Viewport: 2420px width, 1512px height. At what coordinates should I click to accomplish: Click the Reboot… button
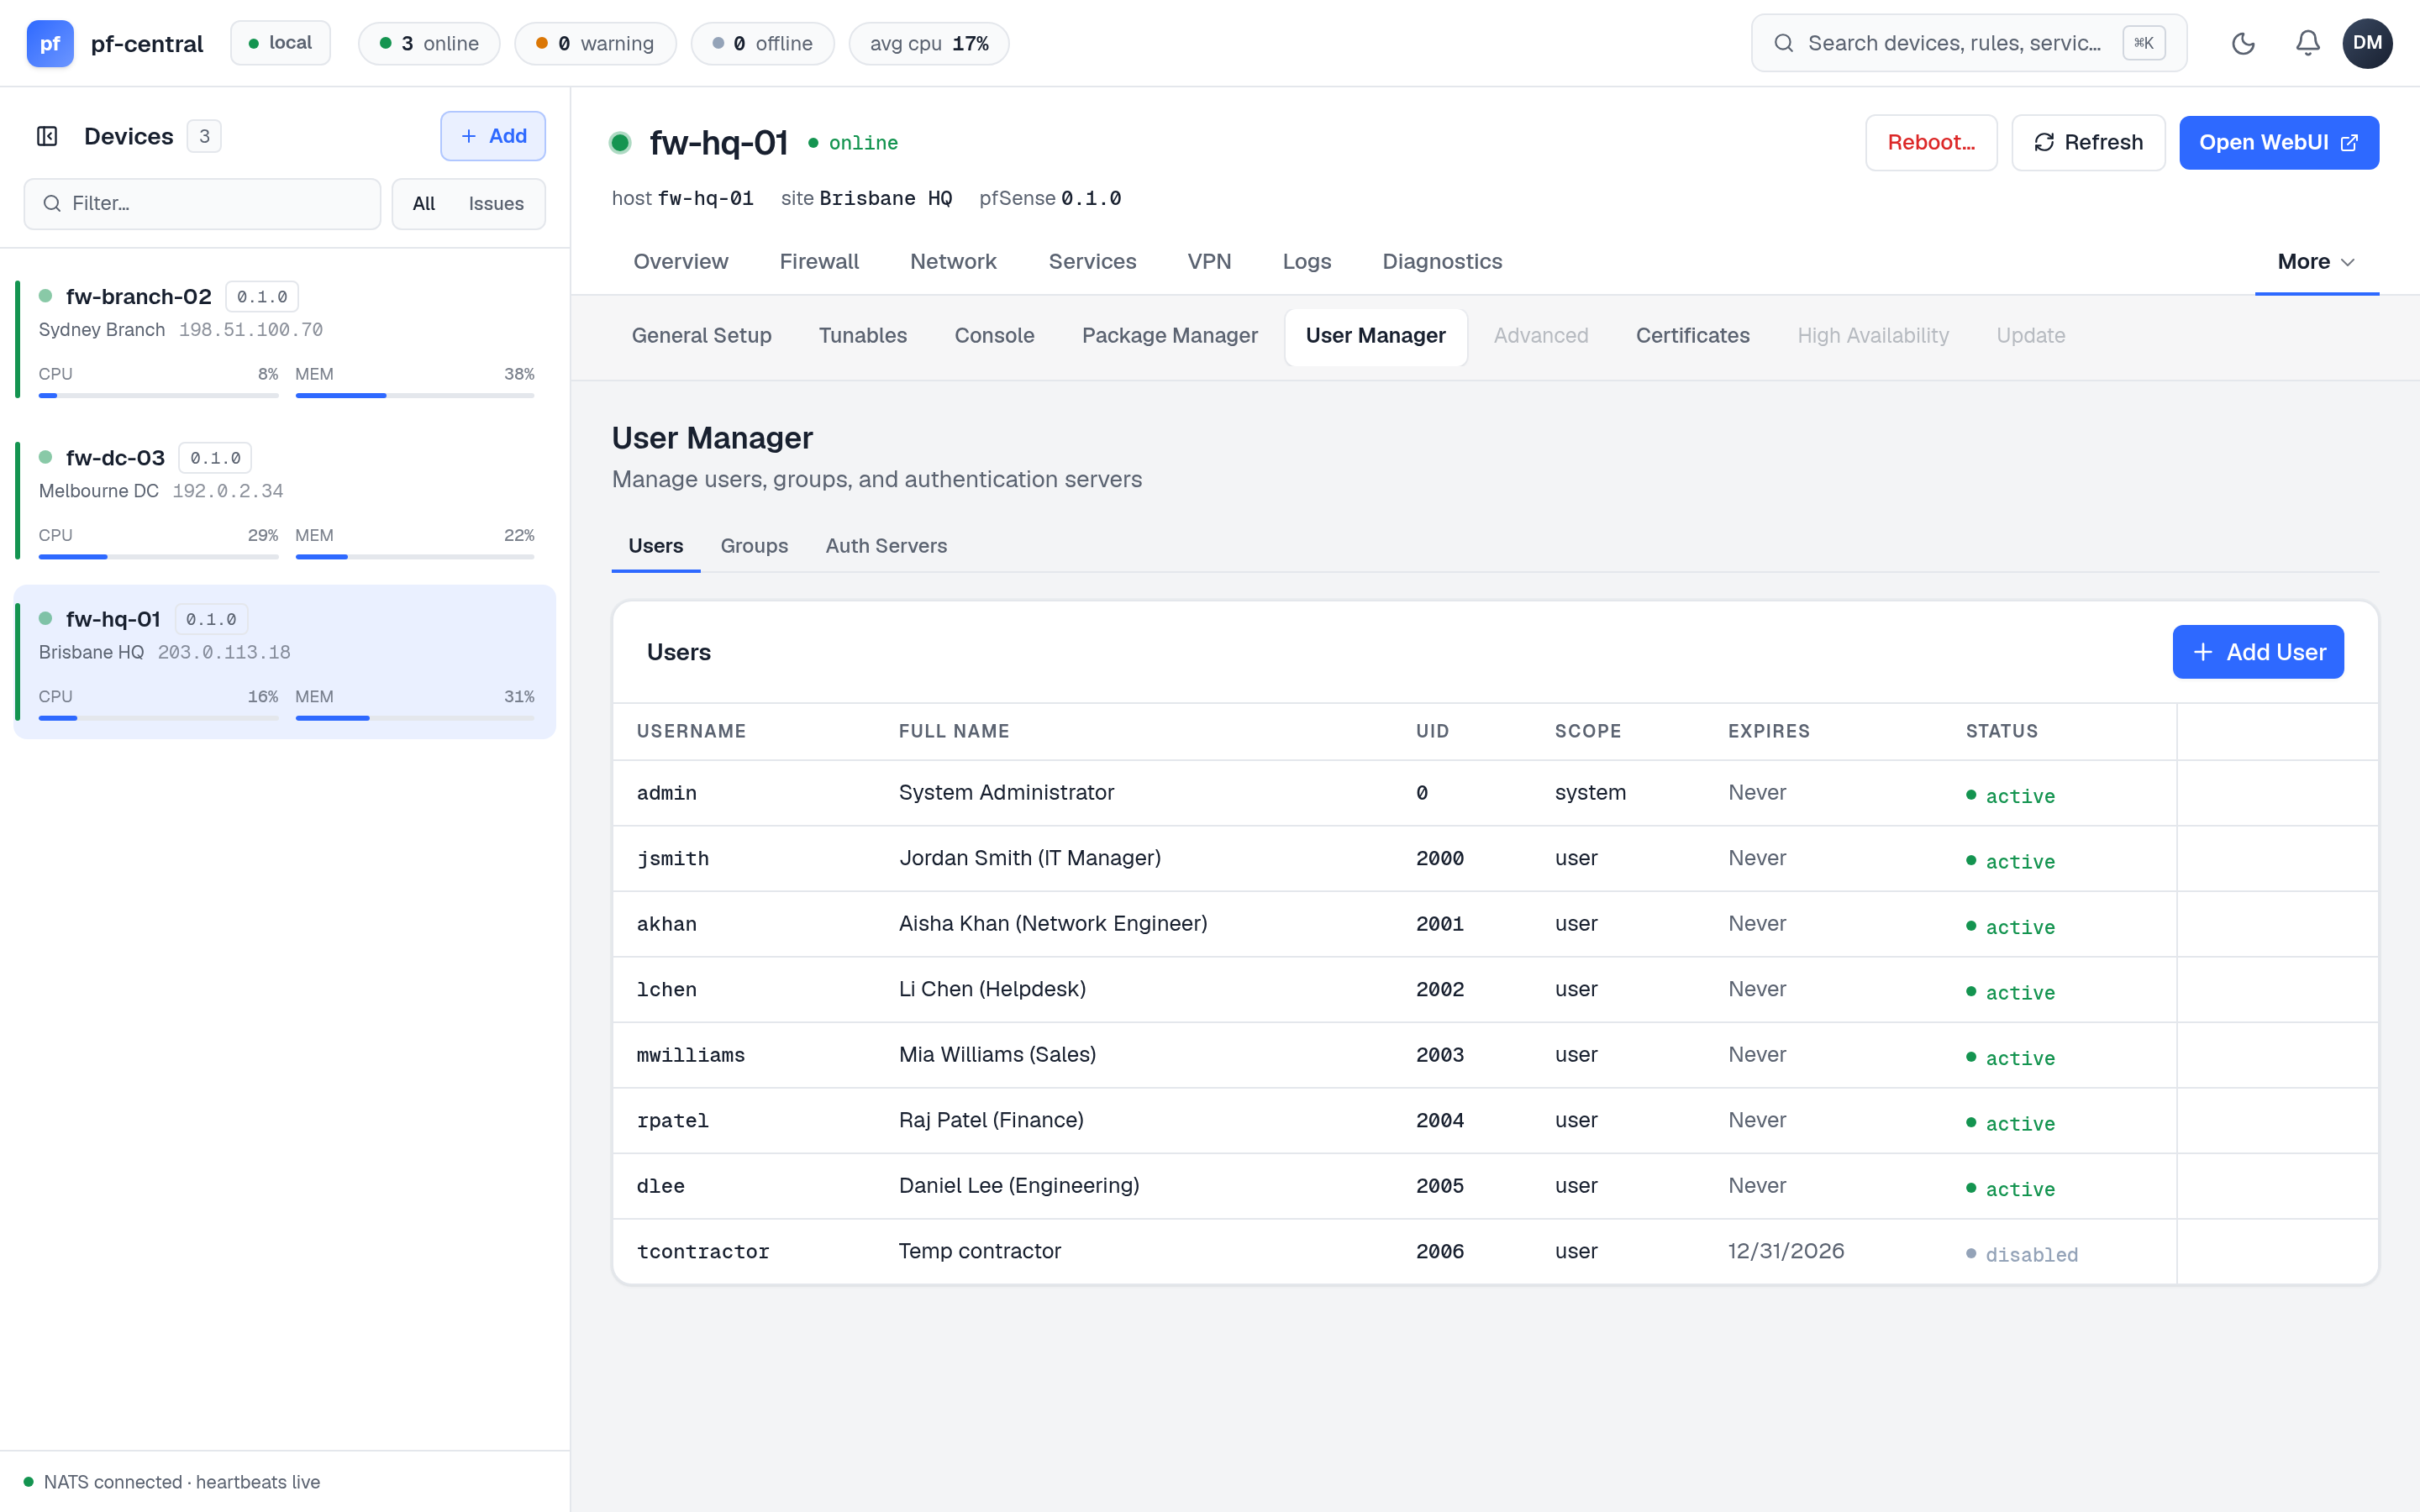tap(1930, 142)
